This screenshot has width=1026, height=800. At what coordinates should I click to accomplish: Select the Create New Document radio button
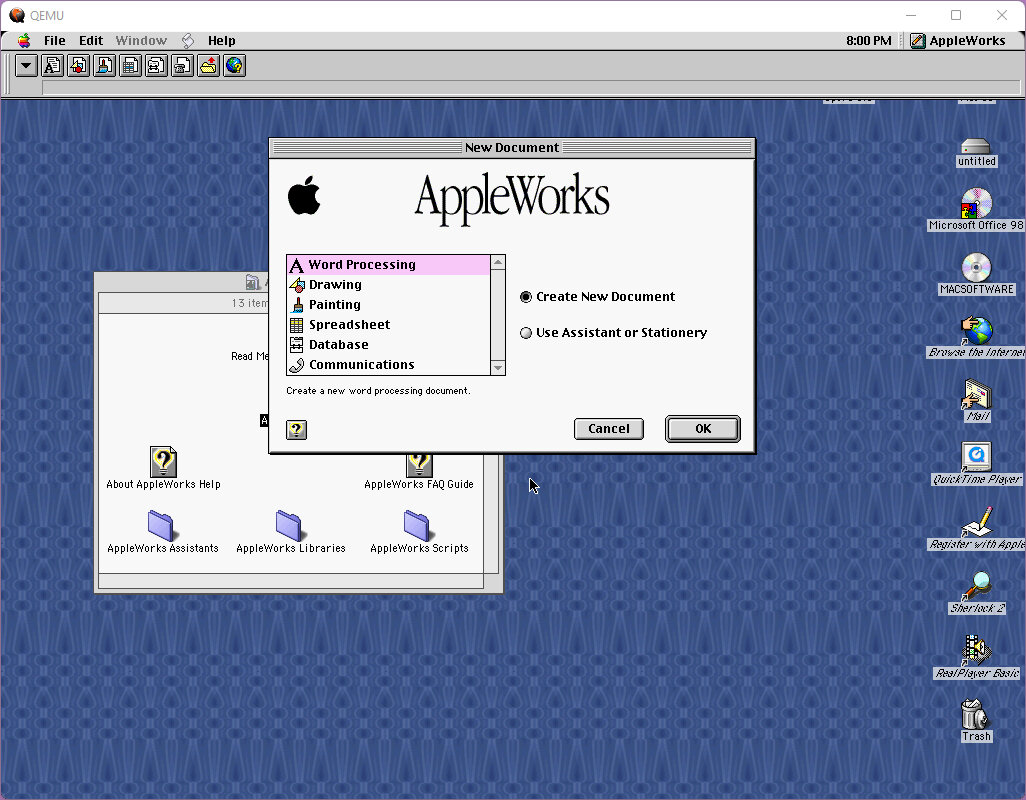tap(526, 297)
